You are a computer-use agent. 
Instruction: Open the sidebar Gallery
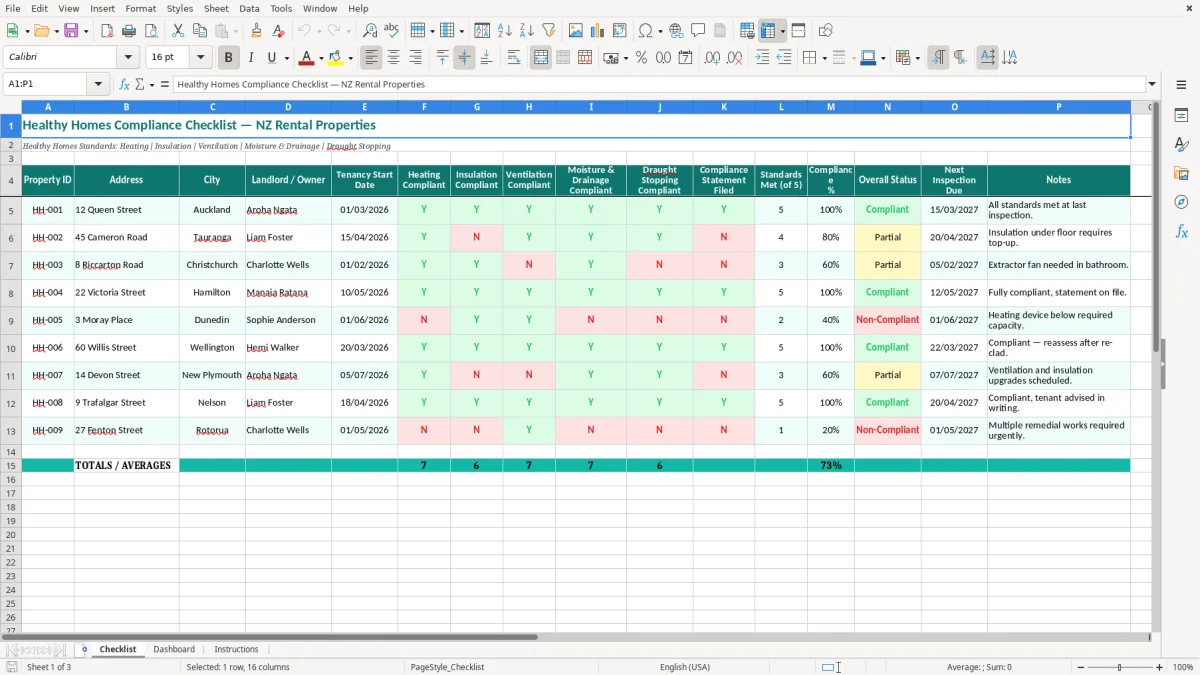[1181, 174]
